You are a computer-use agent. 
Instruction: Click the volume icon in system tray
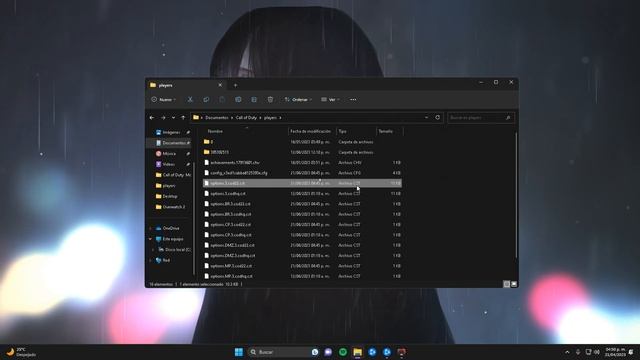click(x=597, y=352)
